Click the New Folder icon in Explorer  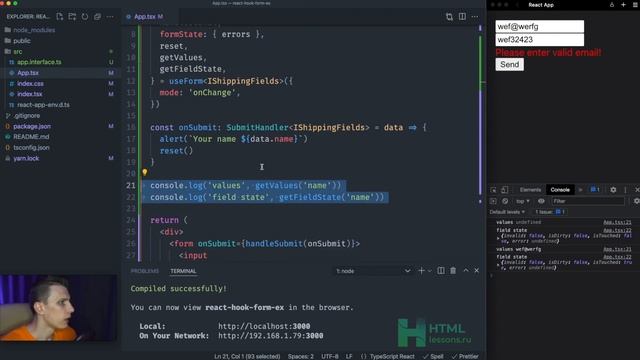pyautogui.click(x=72, y=16)
